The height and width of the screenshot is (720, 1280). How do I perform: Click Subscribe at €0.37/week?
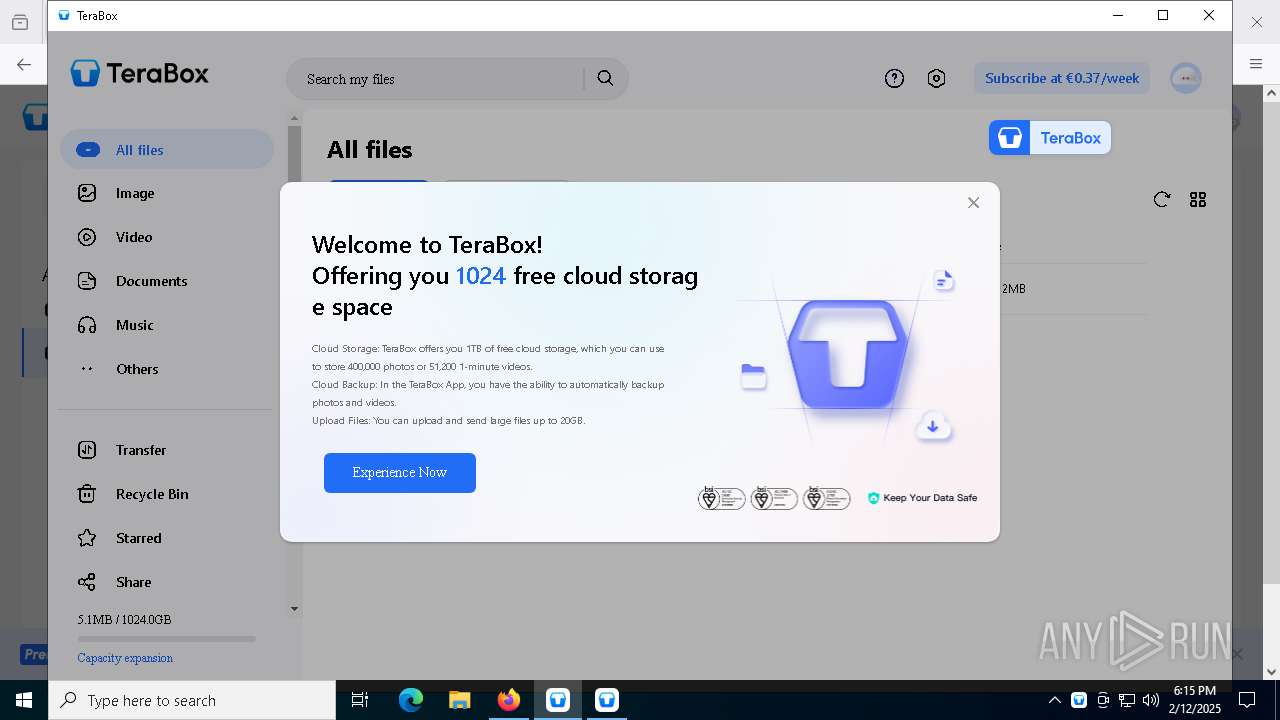point(1062,78)
